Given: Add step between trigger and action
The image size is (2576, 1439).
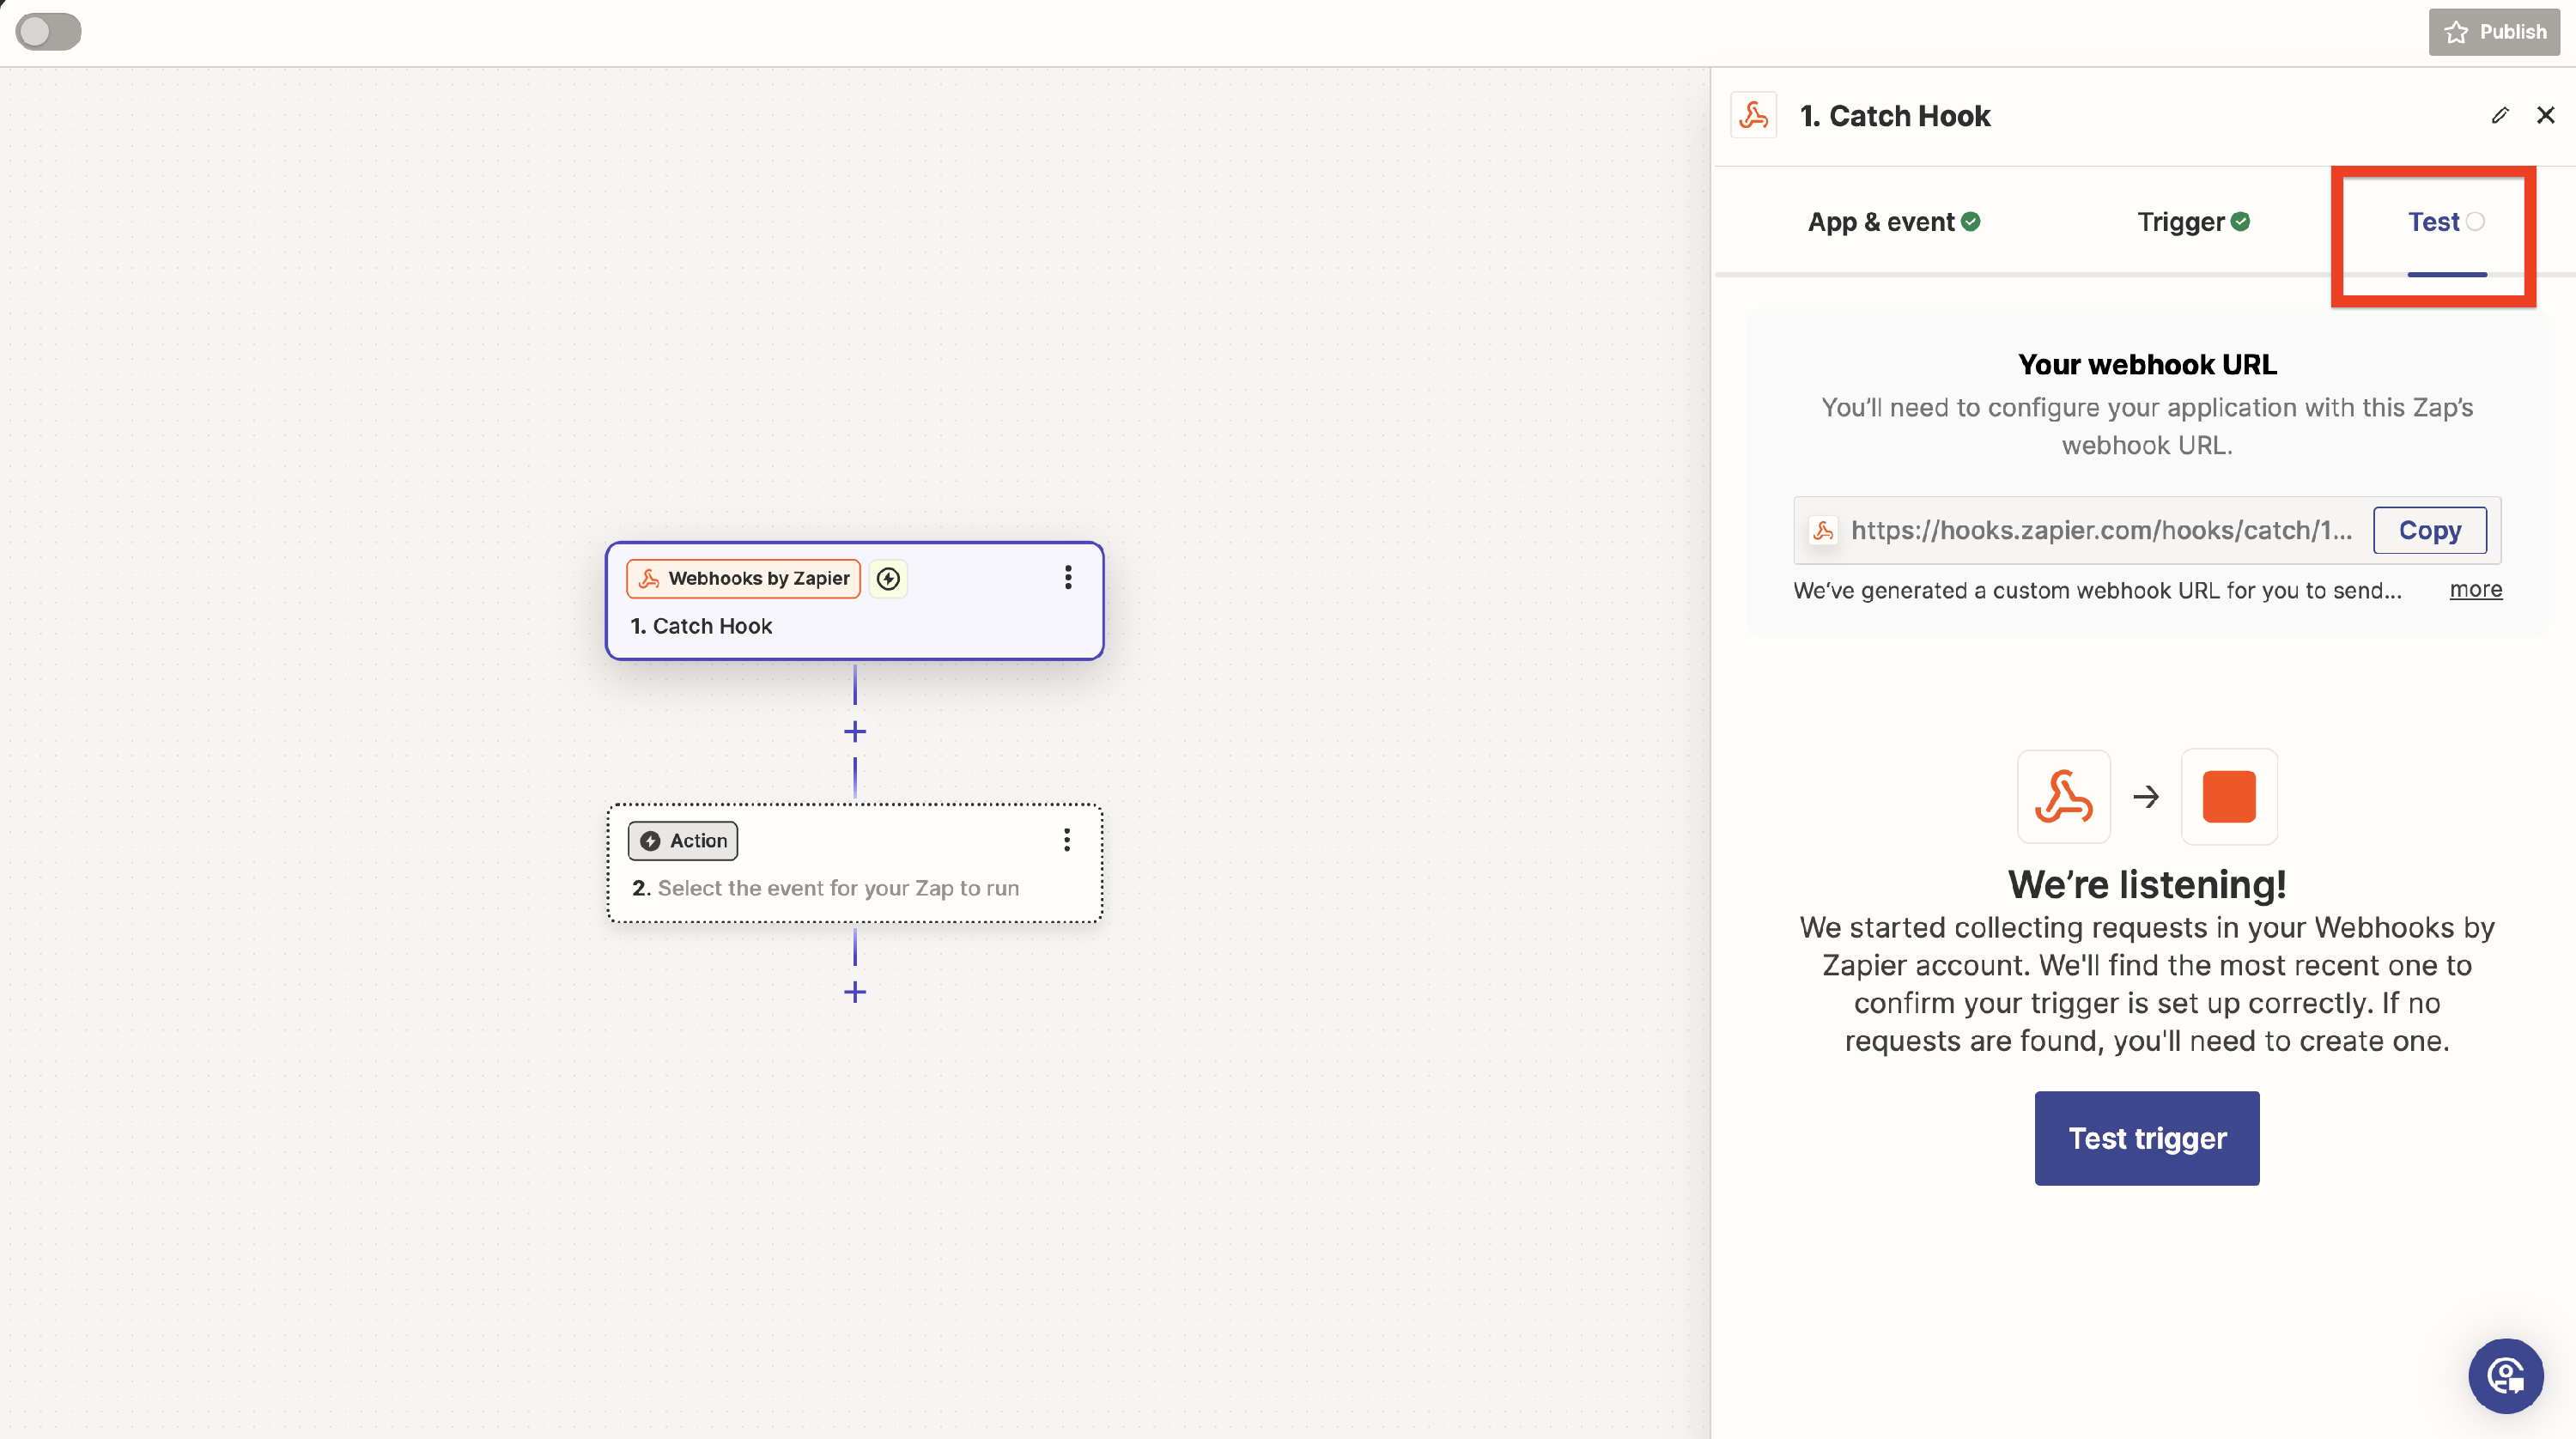Looking at the screenshot, I should pyautogui.click(x=854, y=732).
